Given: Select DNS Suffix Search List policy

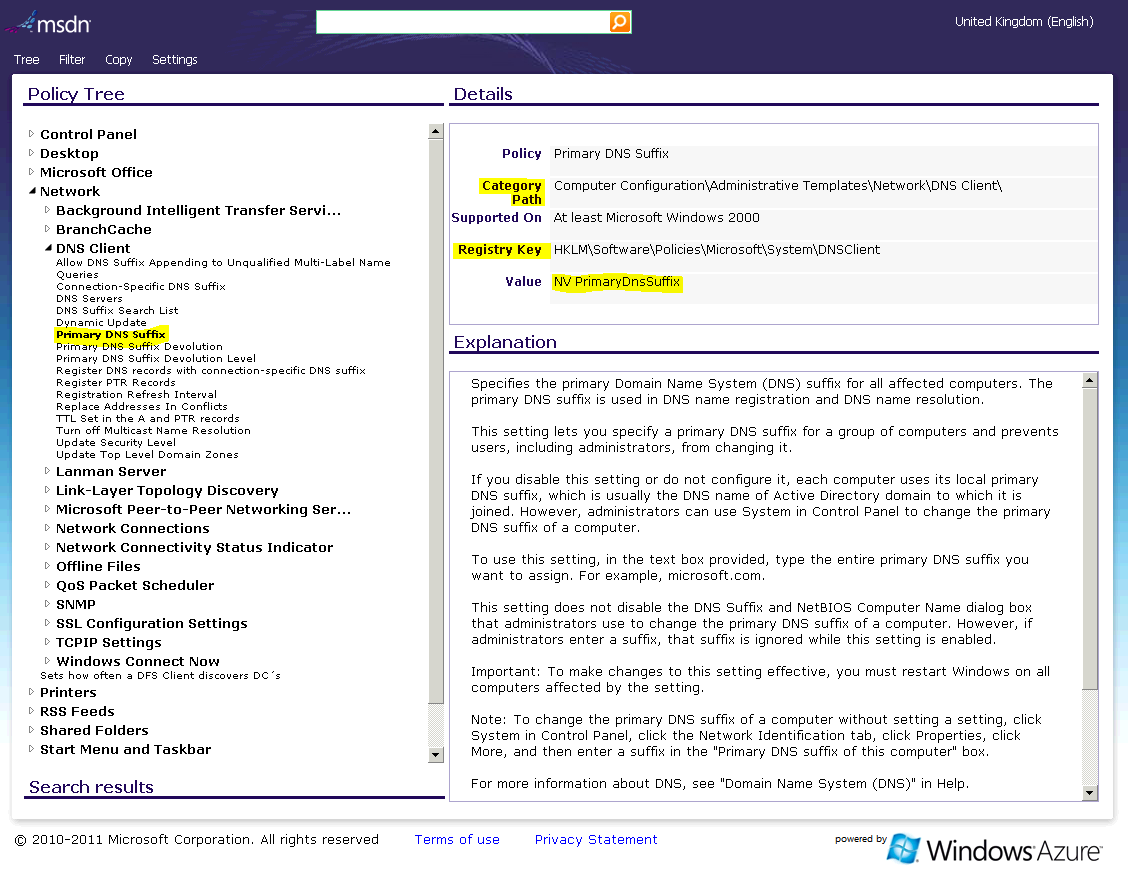Looking at the screenshot, I should pyautogui.click(x=117, y=311).
